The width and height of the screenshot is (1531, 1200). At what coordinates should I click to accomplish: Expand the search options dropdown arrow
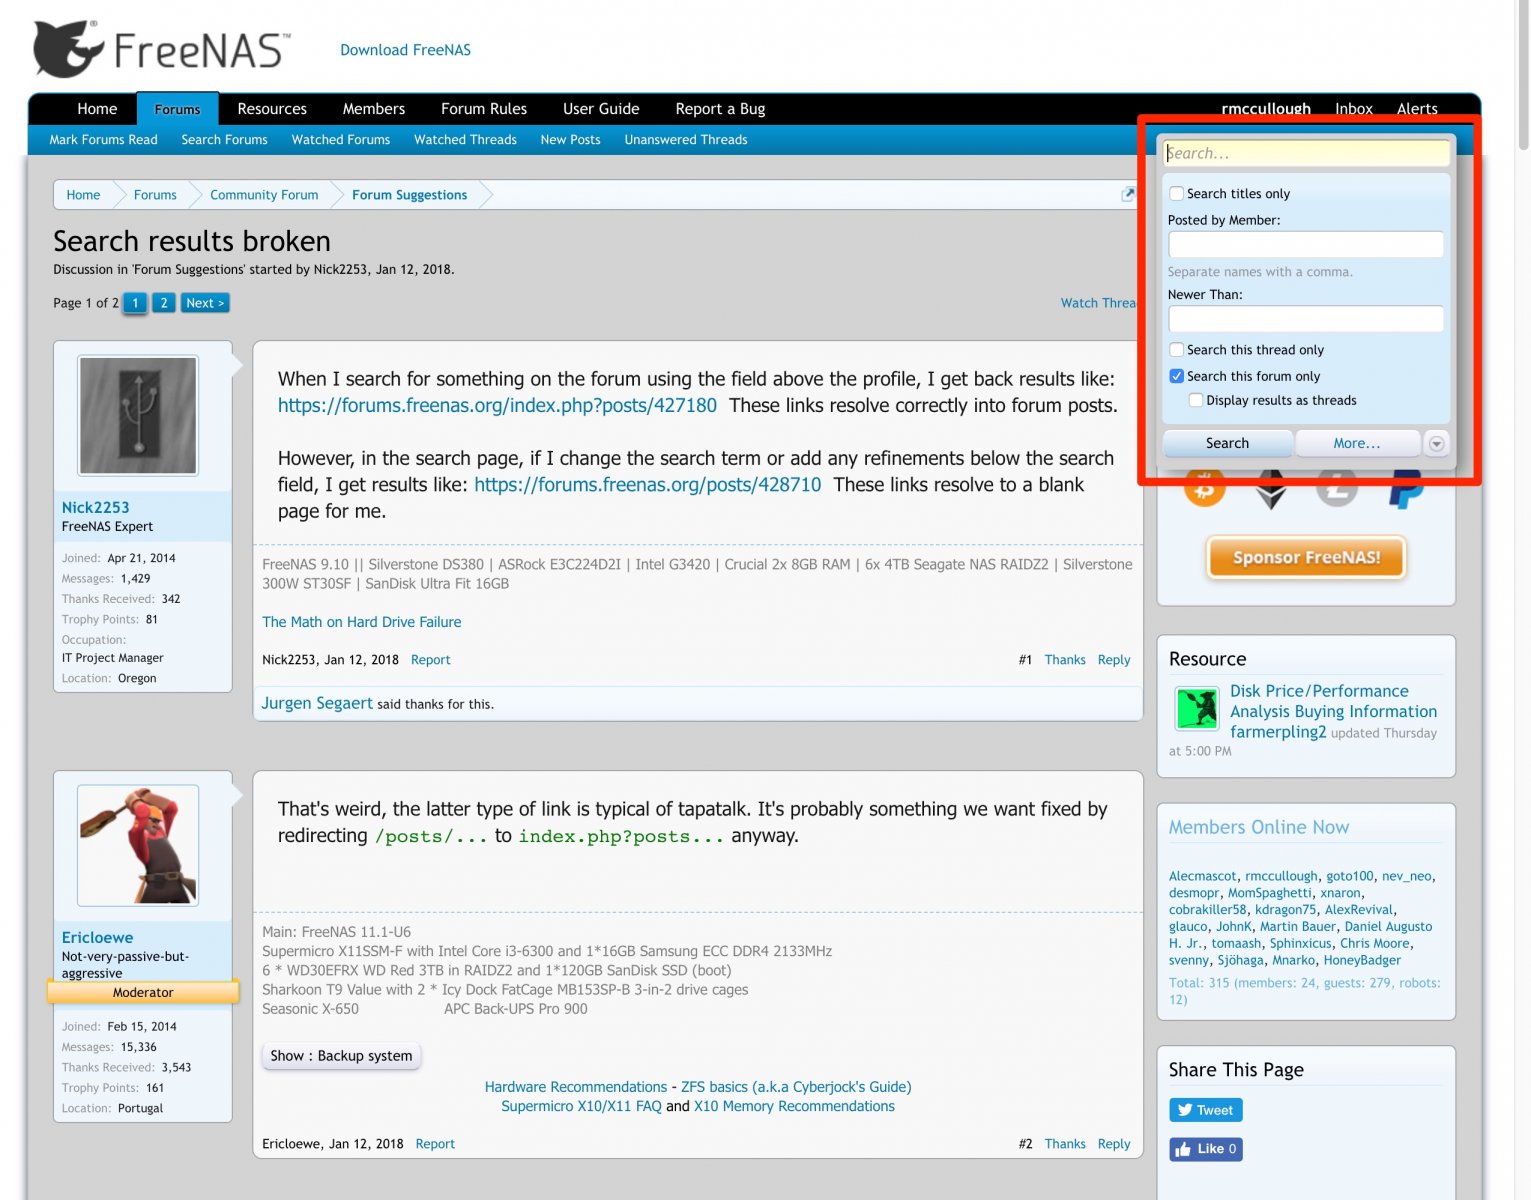[1436, 444]
